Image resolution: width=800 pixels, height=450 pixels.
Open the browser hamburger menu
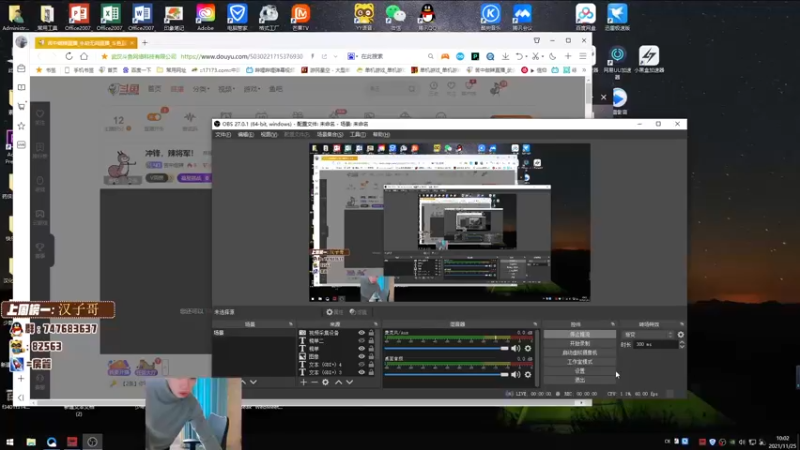click(x=582, y=56)
